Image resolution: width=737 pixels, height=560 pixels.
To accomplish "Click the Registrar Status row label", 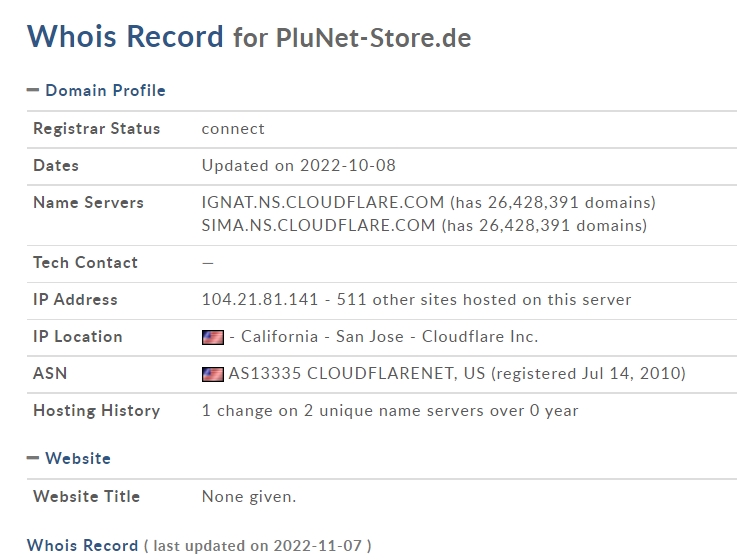I will pyautogui.click(x=96, y=128).
